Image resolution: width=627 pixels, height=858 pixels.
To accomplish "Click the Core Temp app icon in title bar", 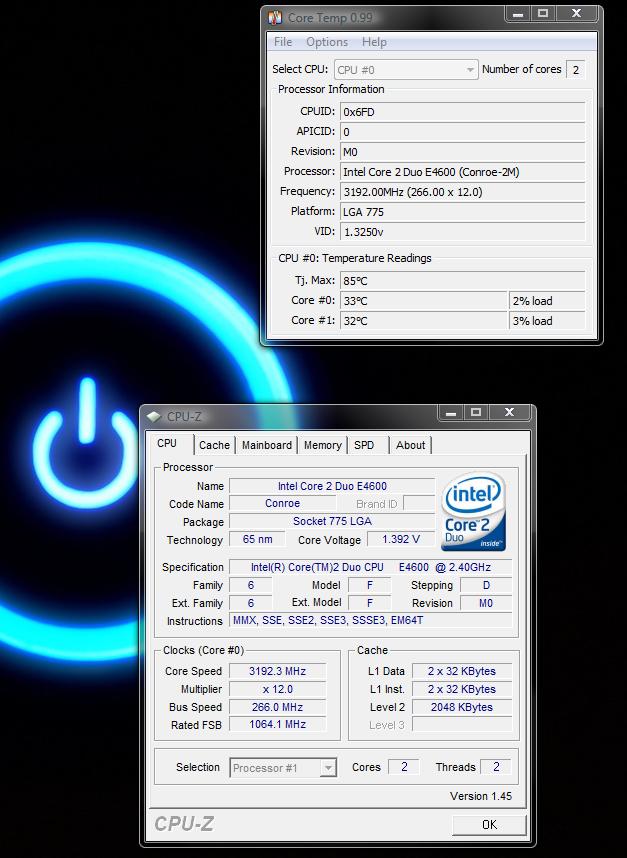I will 275,18.
